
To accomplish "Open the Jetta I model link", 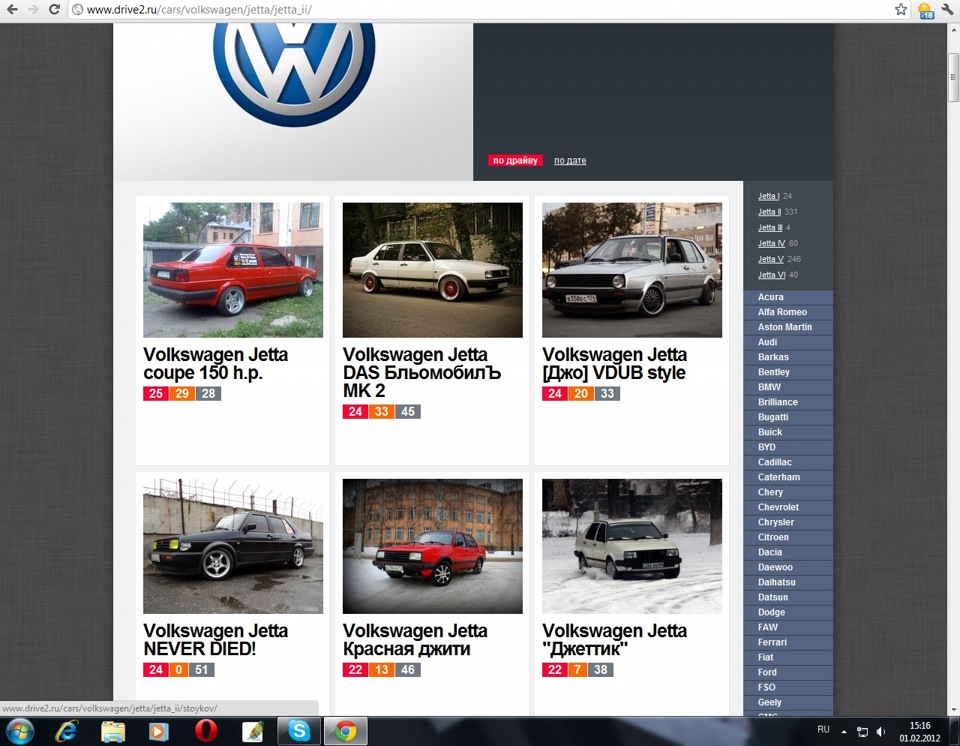I will point(768,196).
